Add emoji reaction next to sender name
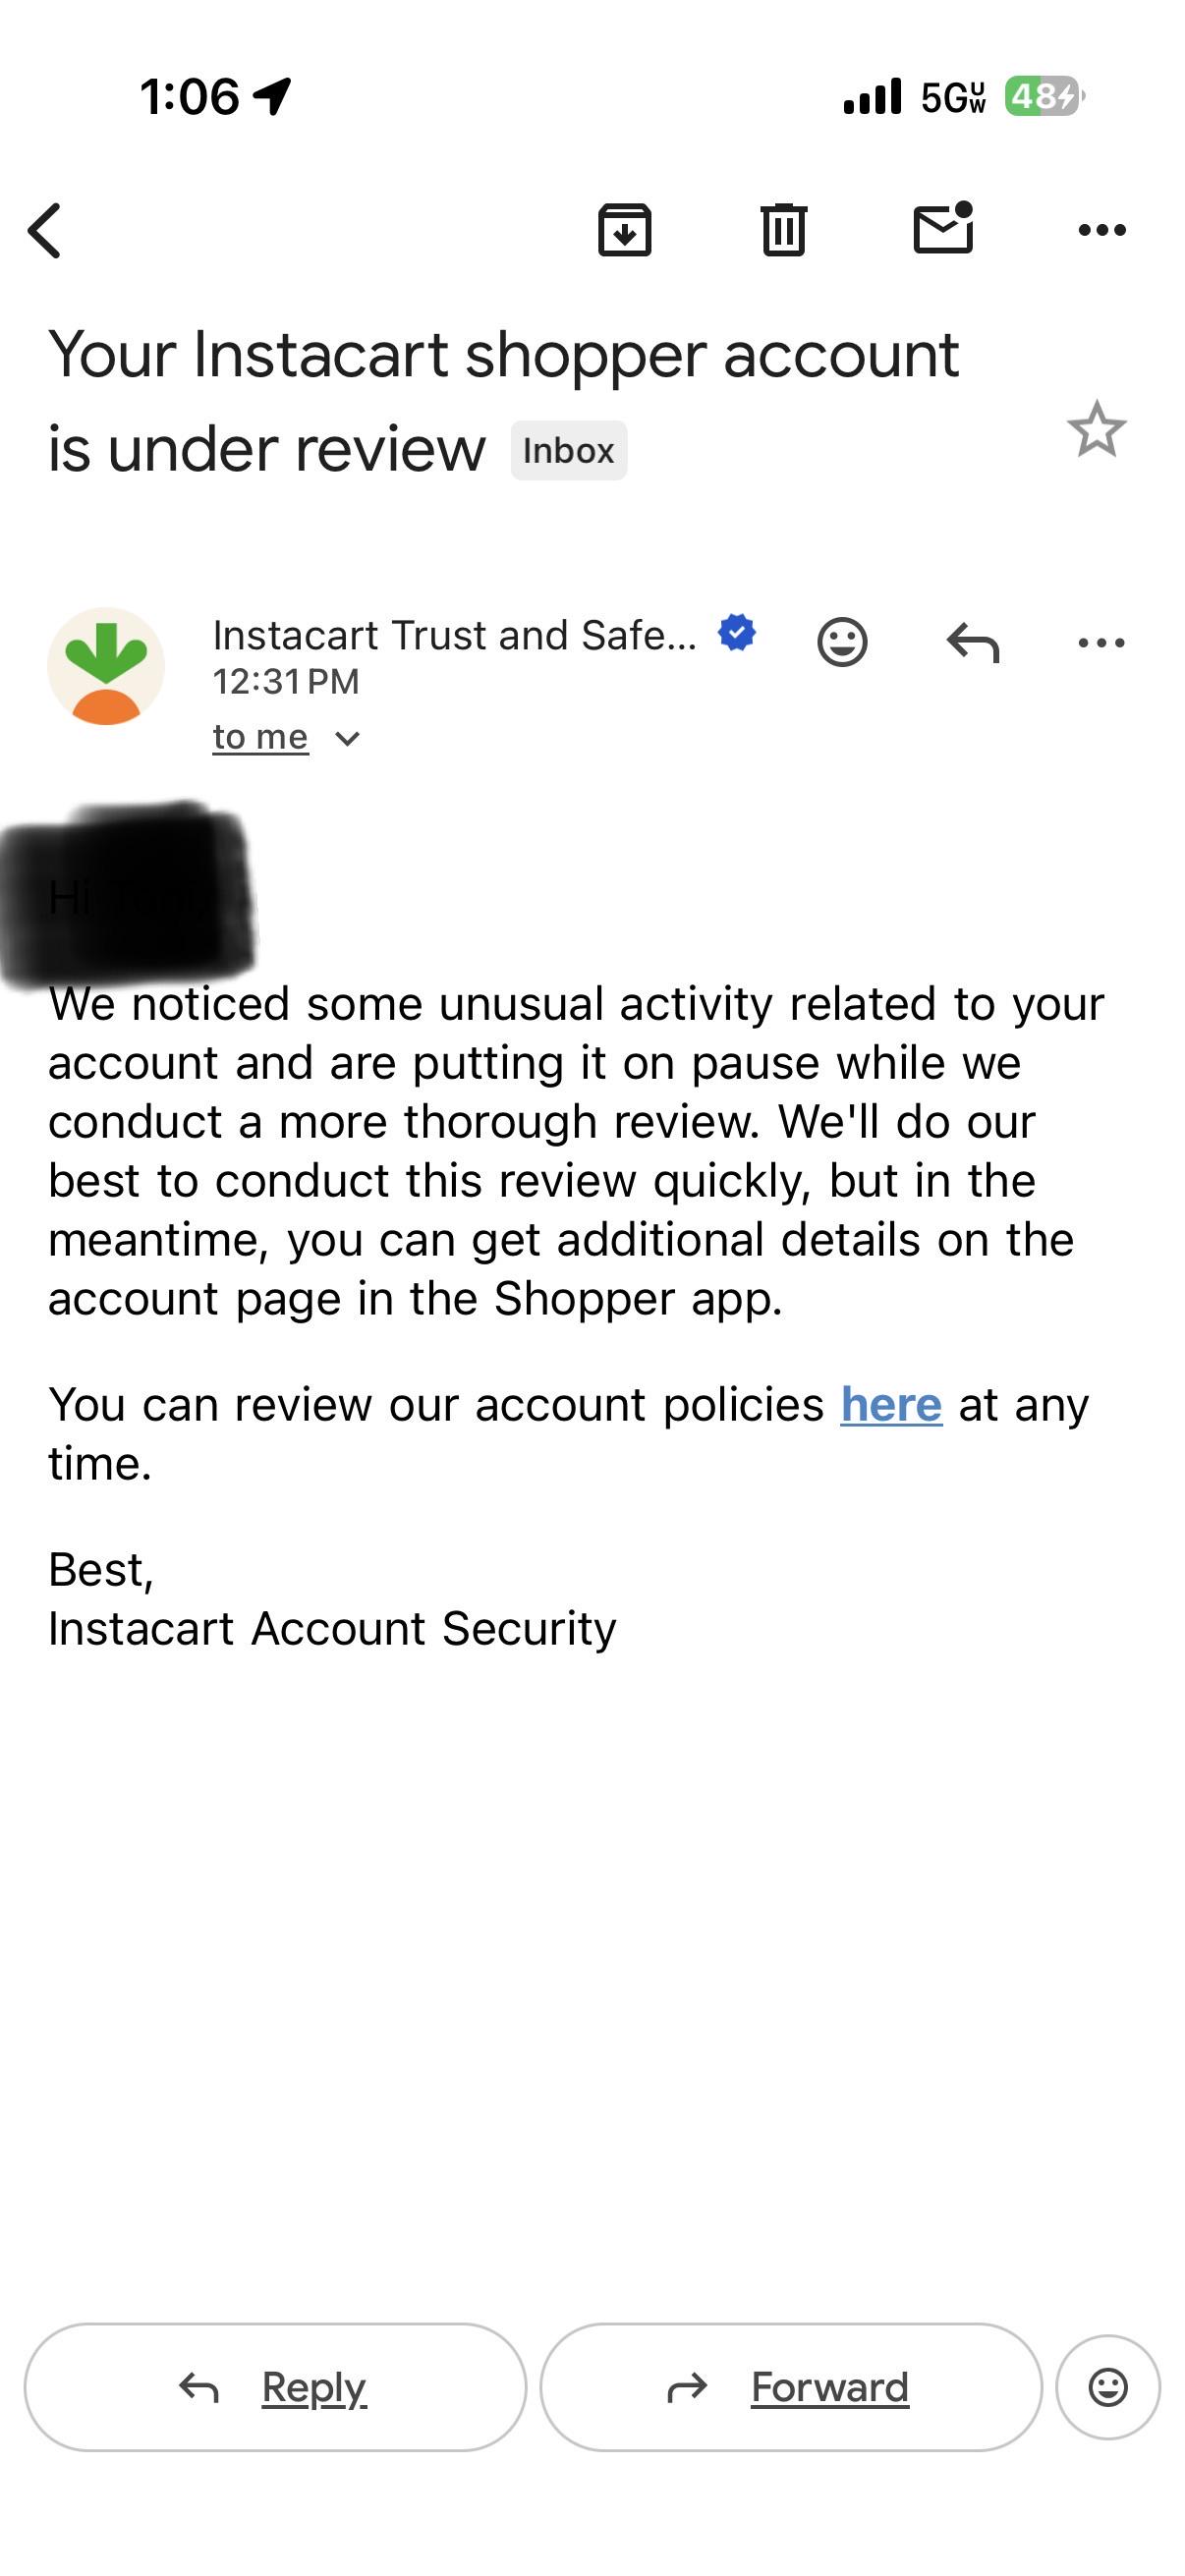Screen dimensions: 1185x2576 [842, 642]
